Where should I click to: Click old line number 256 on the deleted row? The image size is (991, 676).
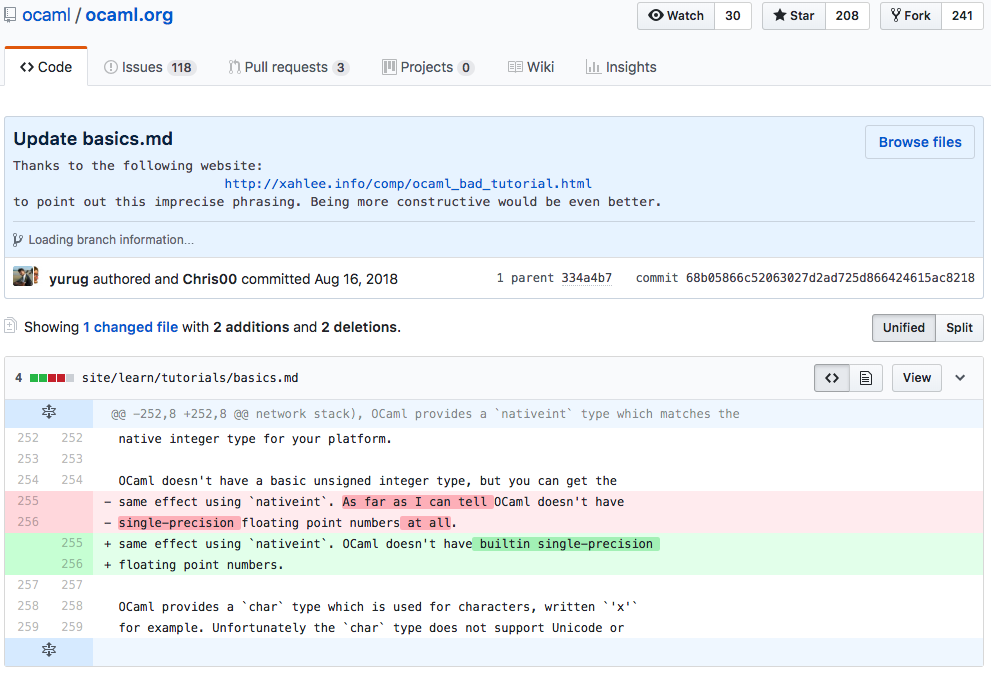pyautogui.click(x=28, y=522)
